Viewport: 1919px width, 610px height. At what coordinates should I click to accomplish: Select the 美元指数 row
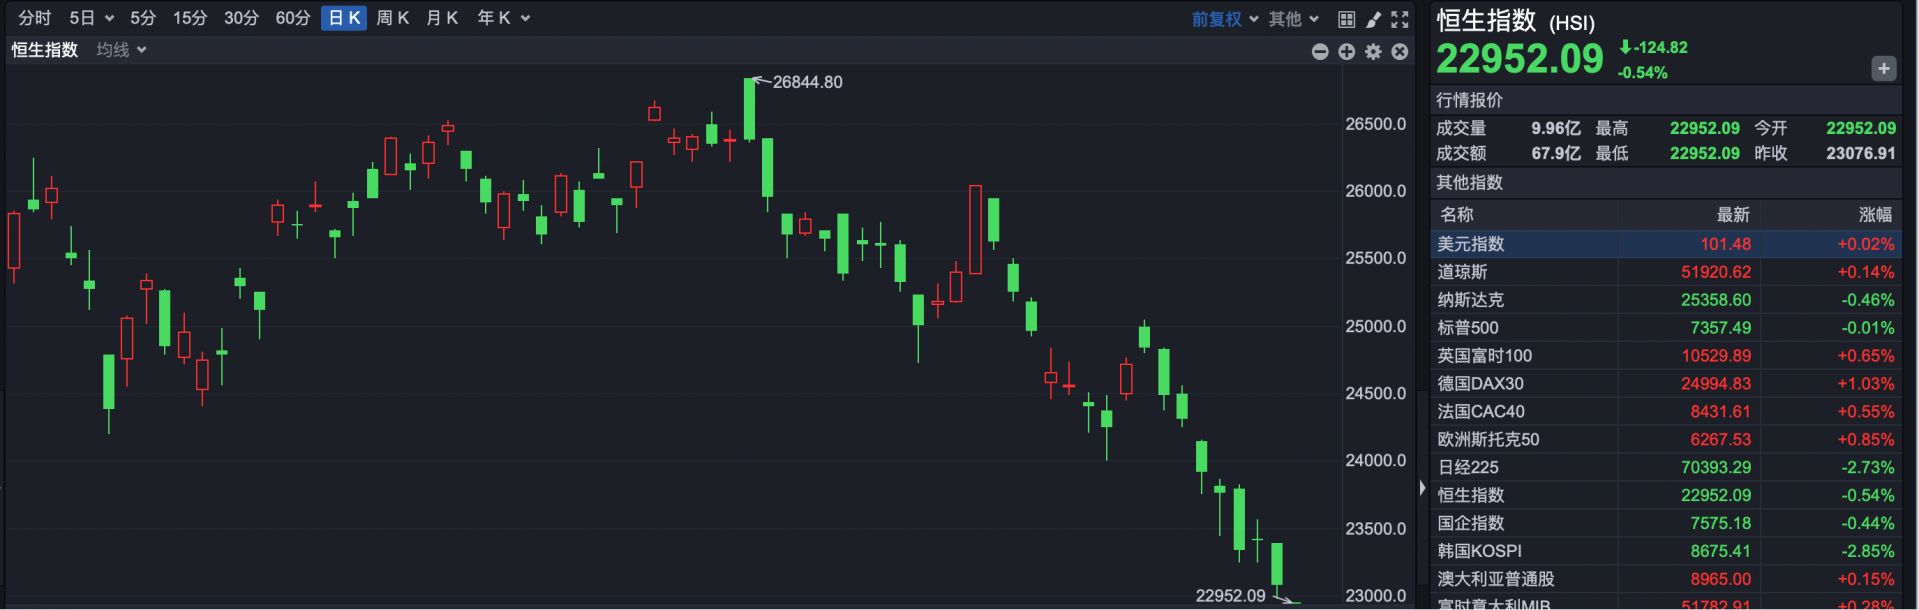pos(1667,244)
